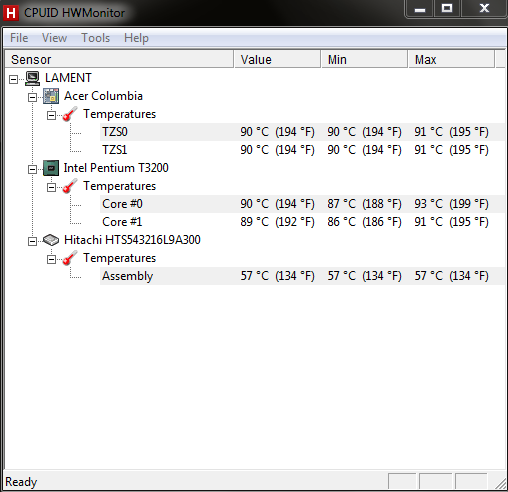Click the LAMENT computer icon
The width and height of the screenshot is (508, 492).
click(33, 78)
